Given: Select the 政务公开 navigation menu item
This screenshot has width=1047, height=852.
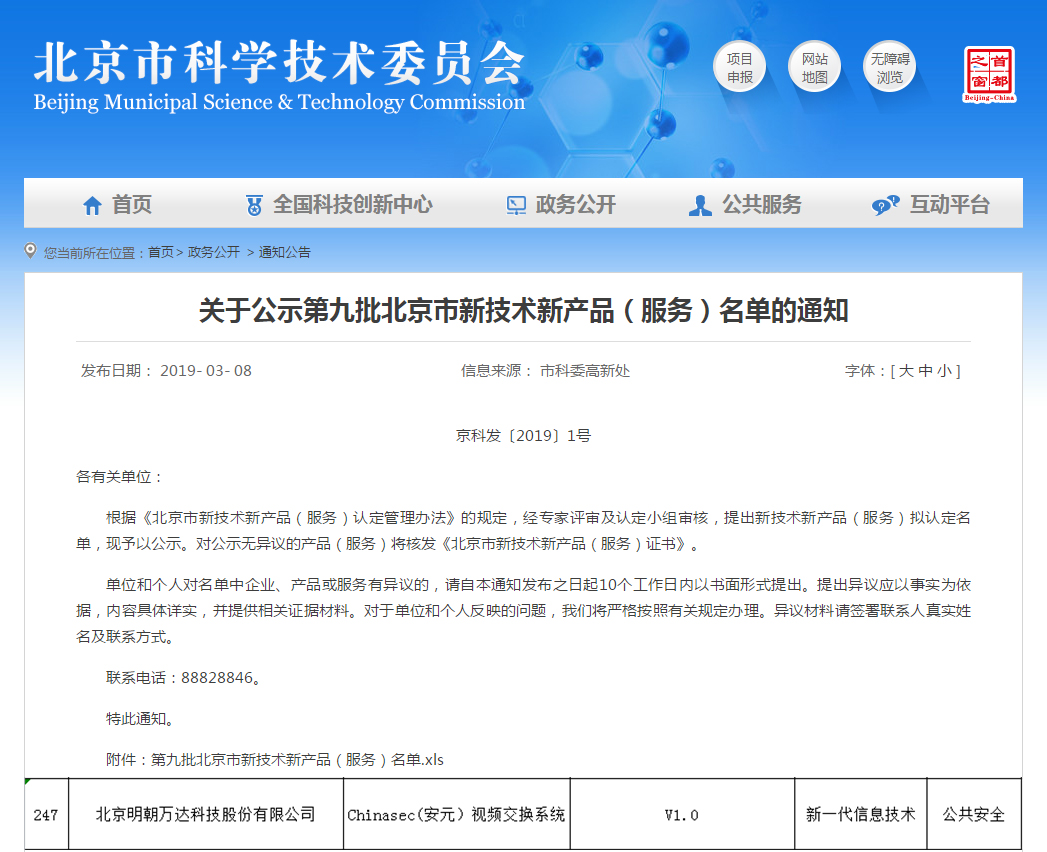Looking at the screenshot, I should (575, 205).
